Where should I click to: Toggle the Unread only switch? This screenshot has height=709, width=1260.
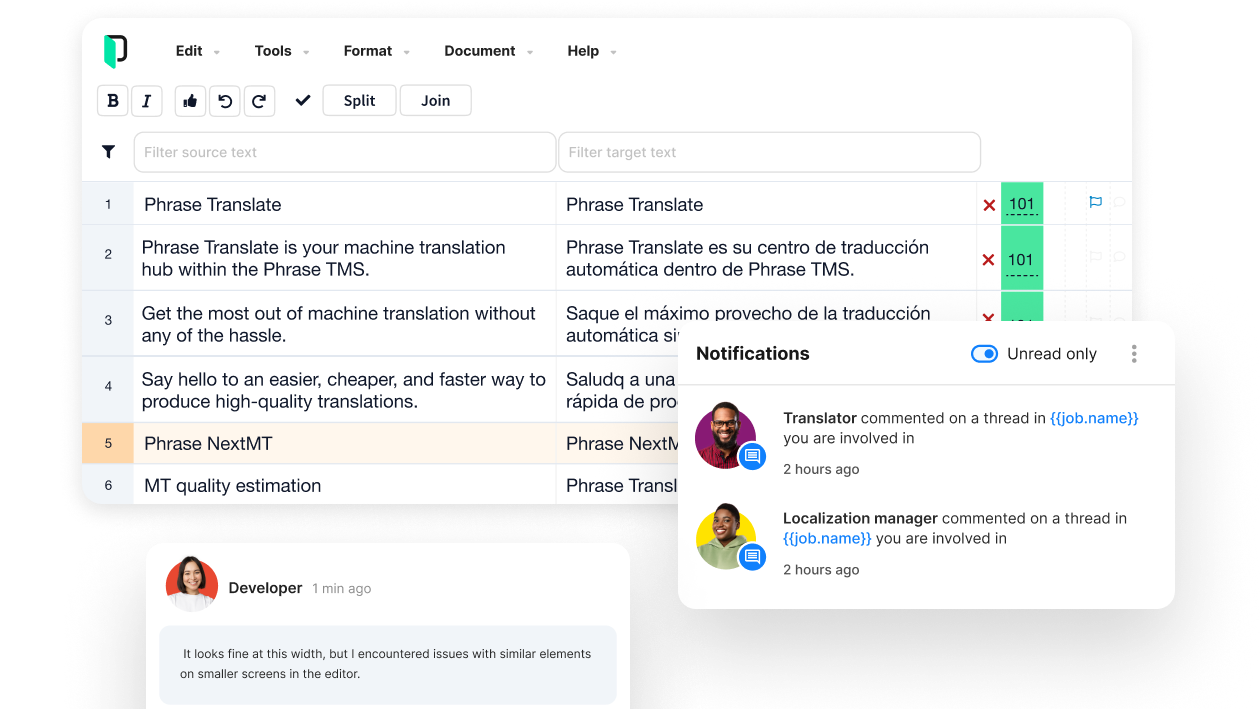click(x=984, y=354)
